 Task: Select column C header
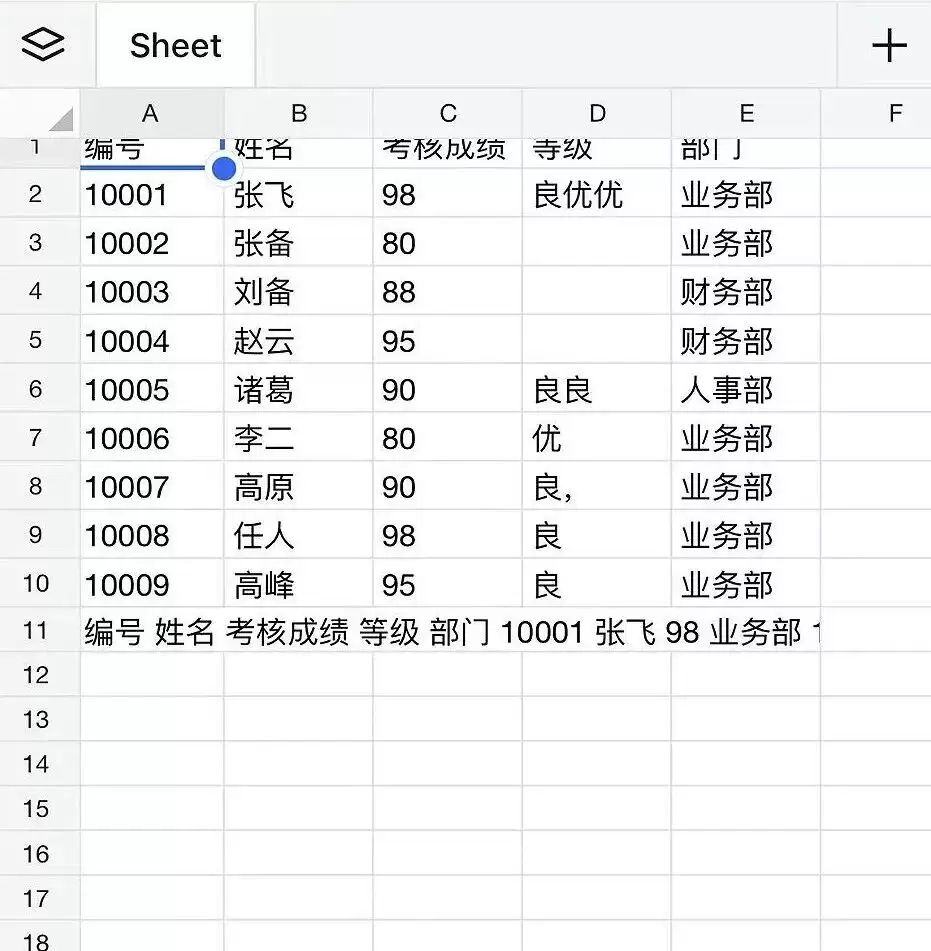(x=448, y=113)
